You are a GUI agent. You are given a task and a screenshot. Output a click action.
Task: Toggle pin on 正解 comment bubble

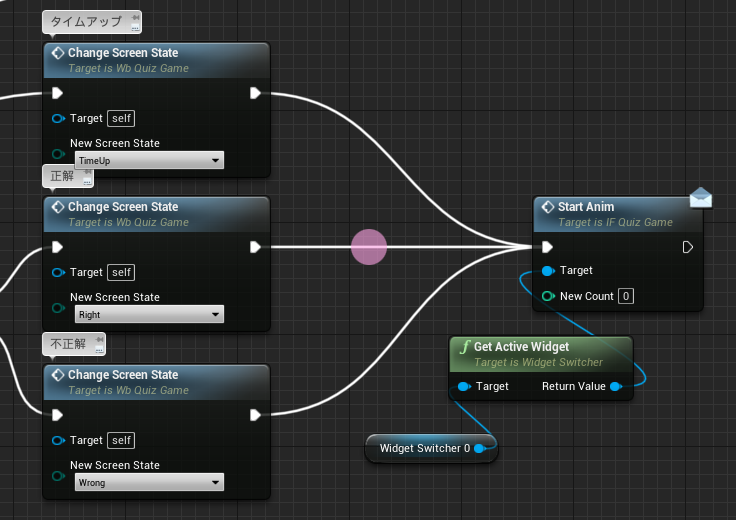pyautogui.click(x=88, y=171)
